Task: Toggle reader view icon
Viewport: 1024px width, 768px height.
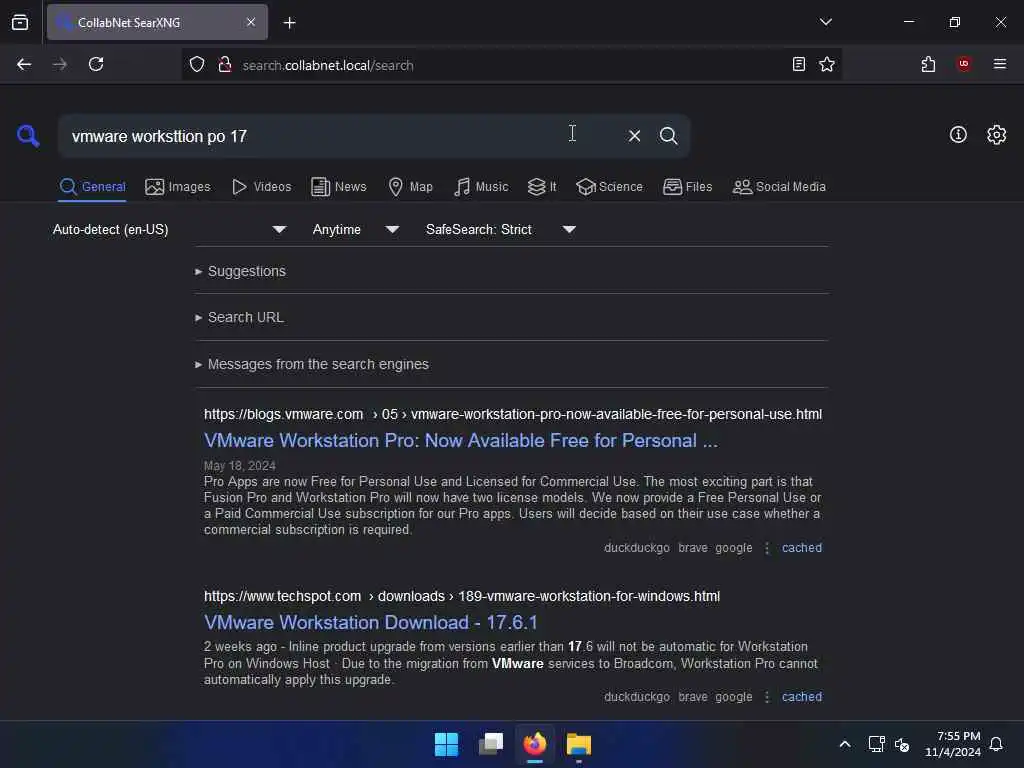Action: pos(799,64)
